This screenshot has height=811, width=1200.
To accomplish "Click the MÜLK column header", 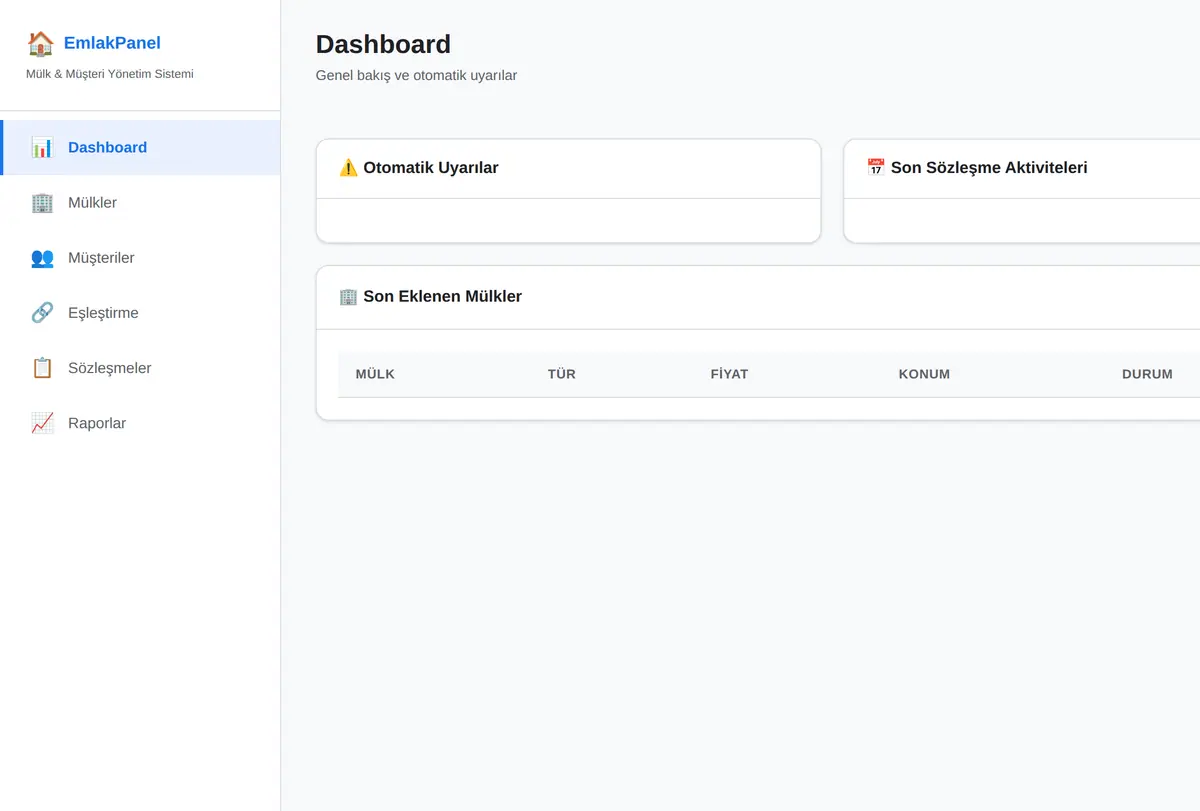I will pos(375,374).
